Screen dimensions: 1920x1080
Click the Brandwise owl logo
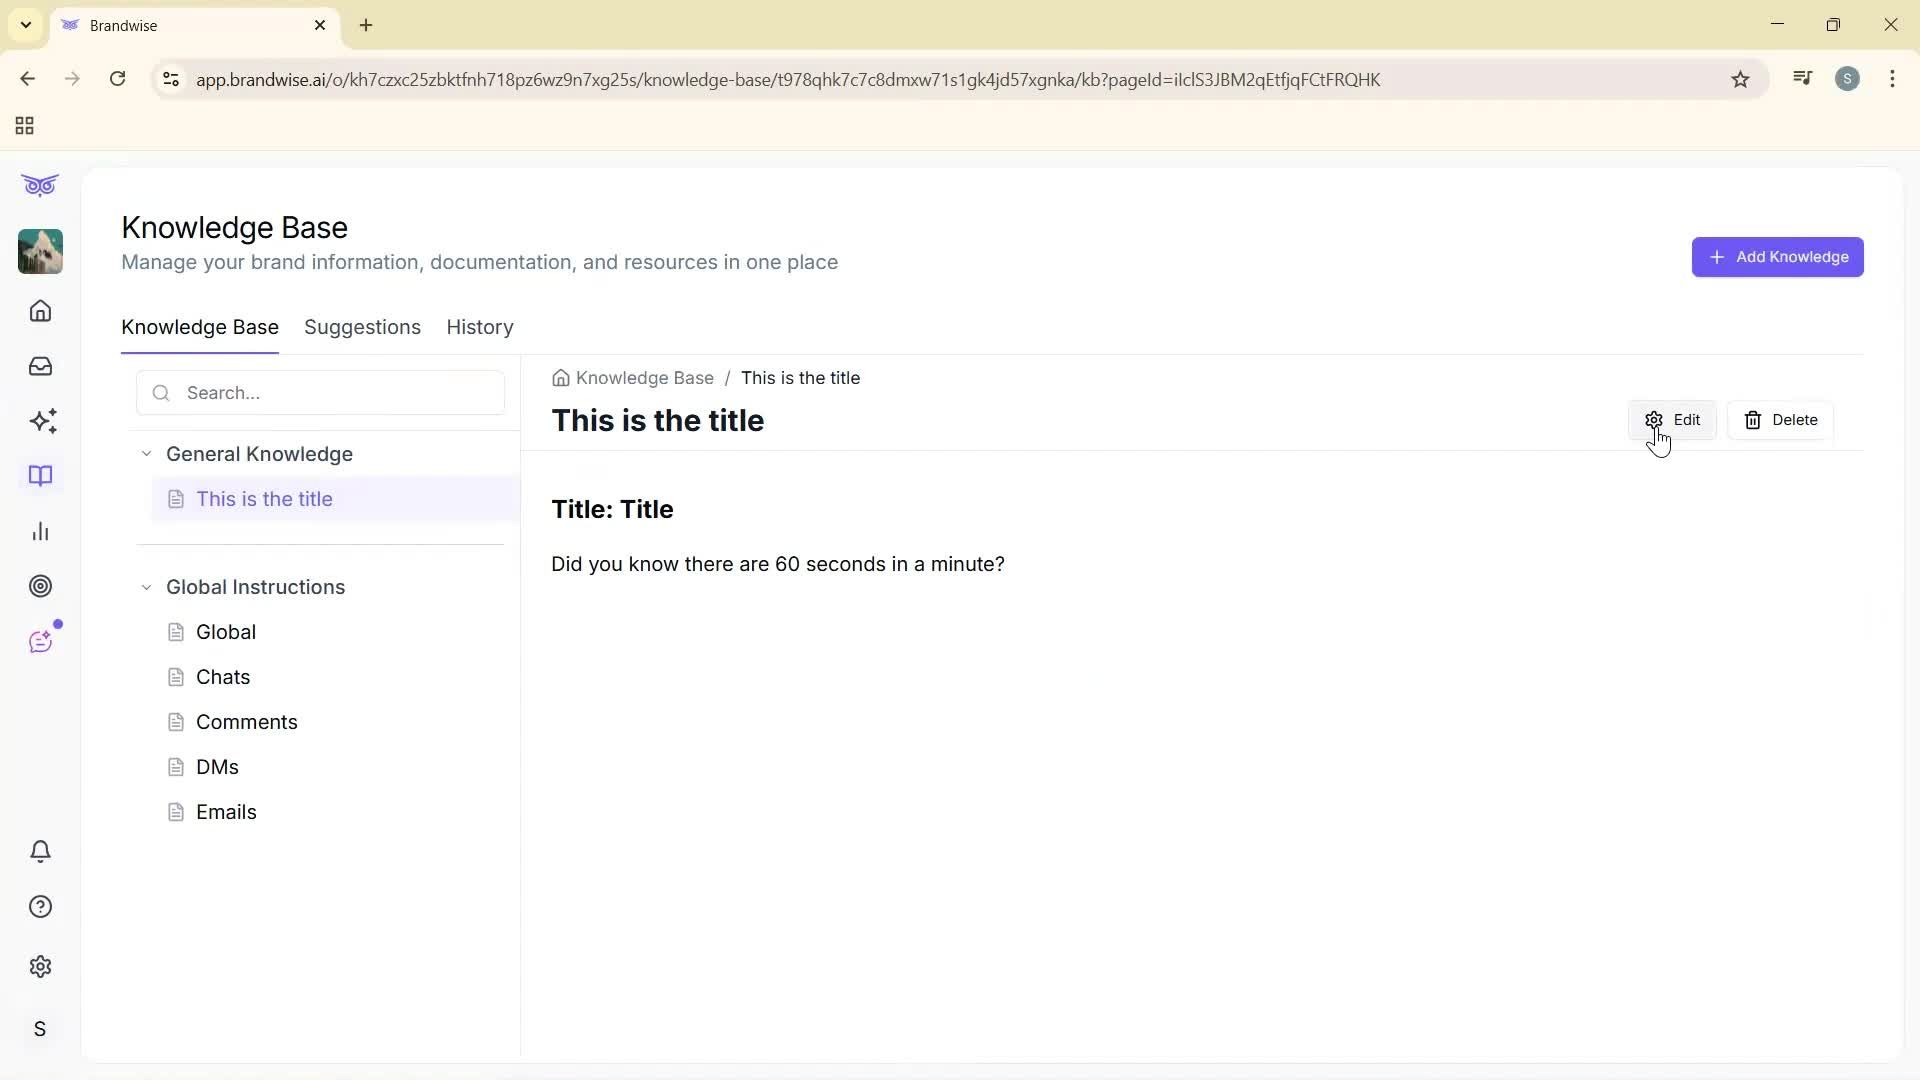[40, 185]
